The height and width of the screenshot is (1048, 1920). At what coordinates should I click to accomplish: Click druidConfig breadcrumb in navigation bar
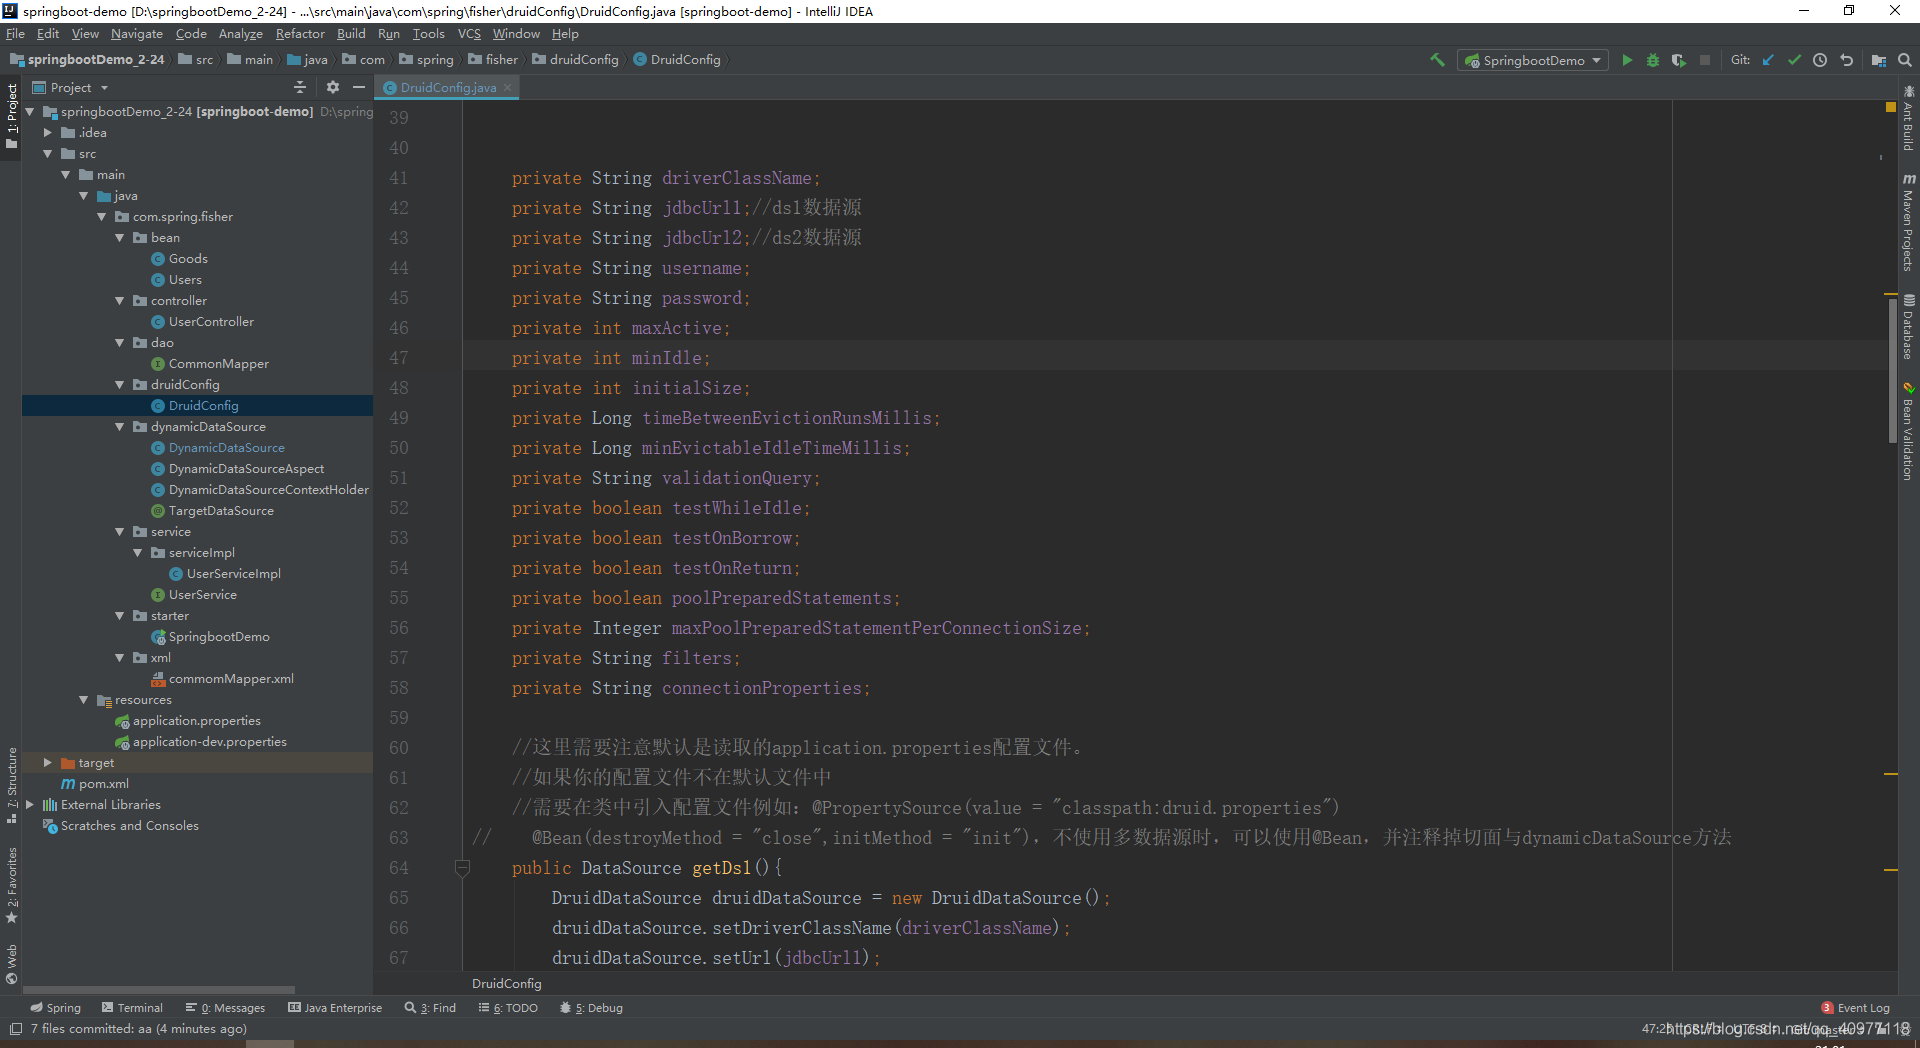(x=575, y=60)
